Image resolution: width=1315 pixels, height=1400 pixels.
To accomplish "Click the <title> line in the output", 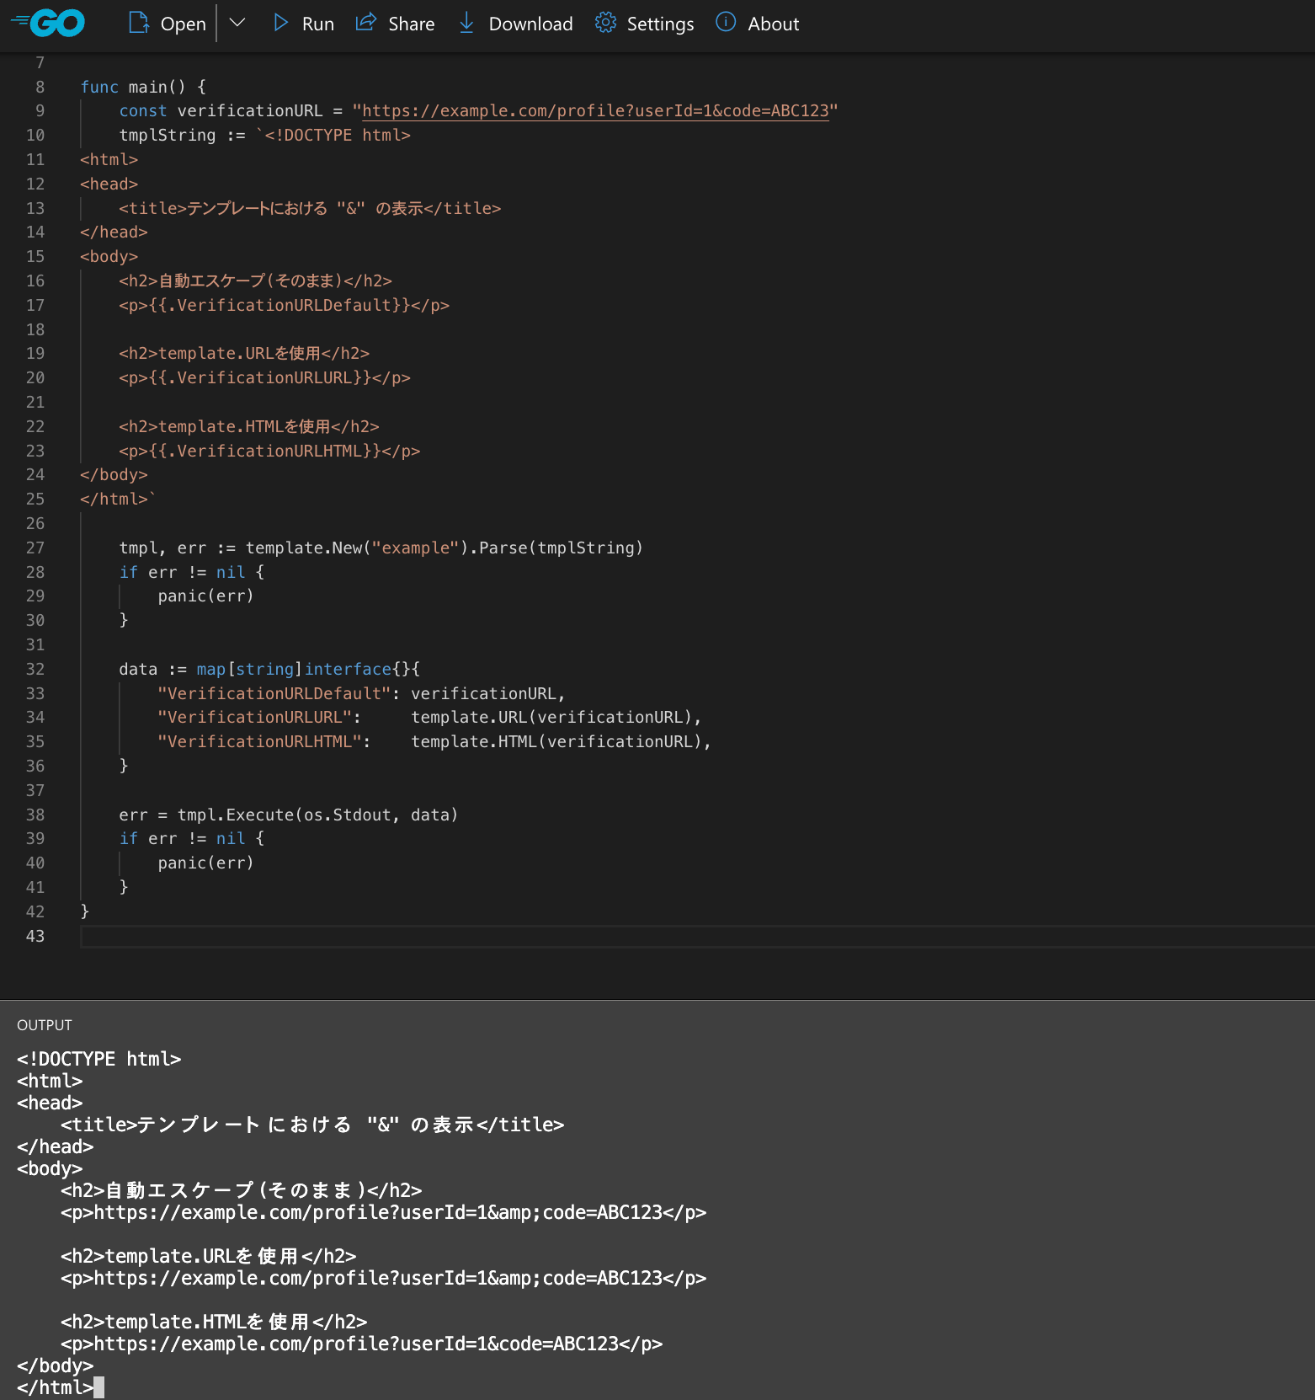I will coord(313,1125).
